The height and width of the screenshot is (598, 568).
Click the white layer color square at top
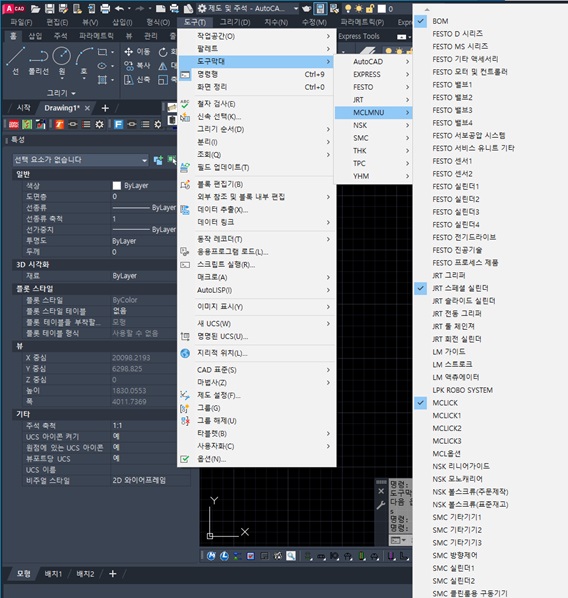[381, 8]
